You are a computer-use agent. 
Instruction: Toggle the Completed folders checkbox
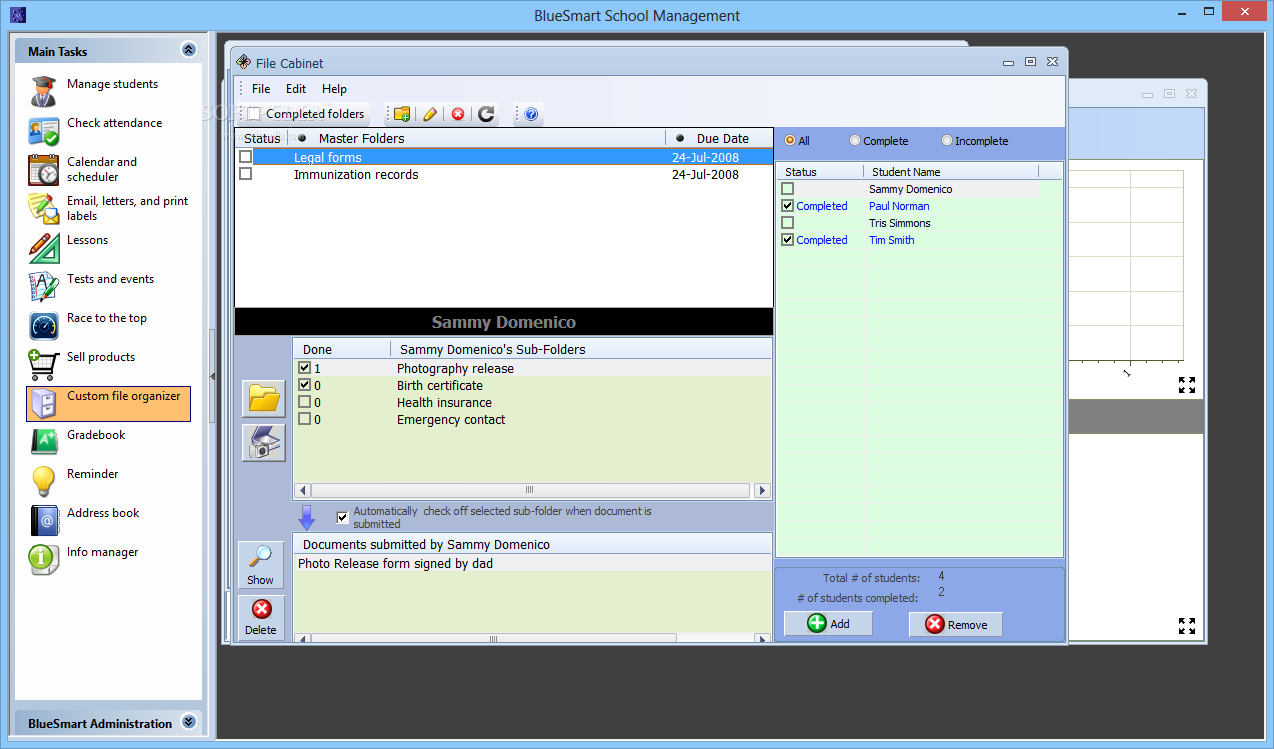tap(254, 114)
